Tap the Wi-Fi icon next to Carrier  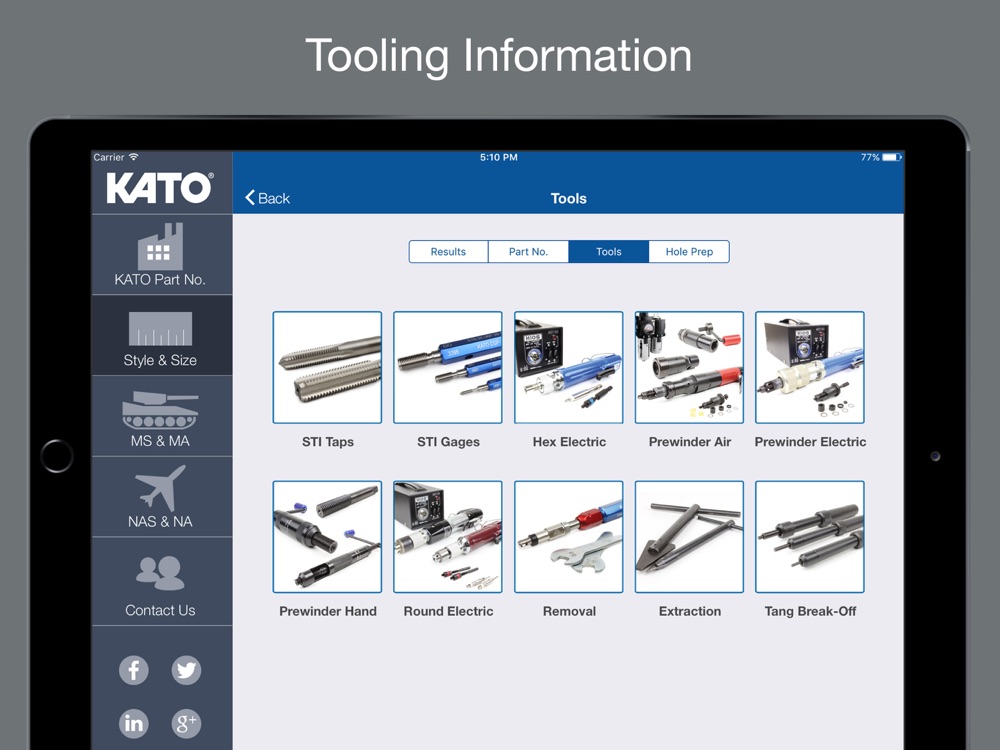coord(133,157)
